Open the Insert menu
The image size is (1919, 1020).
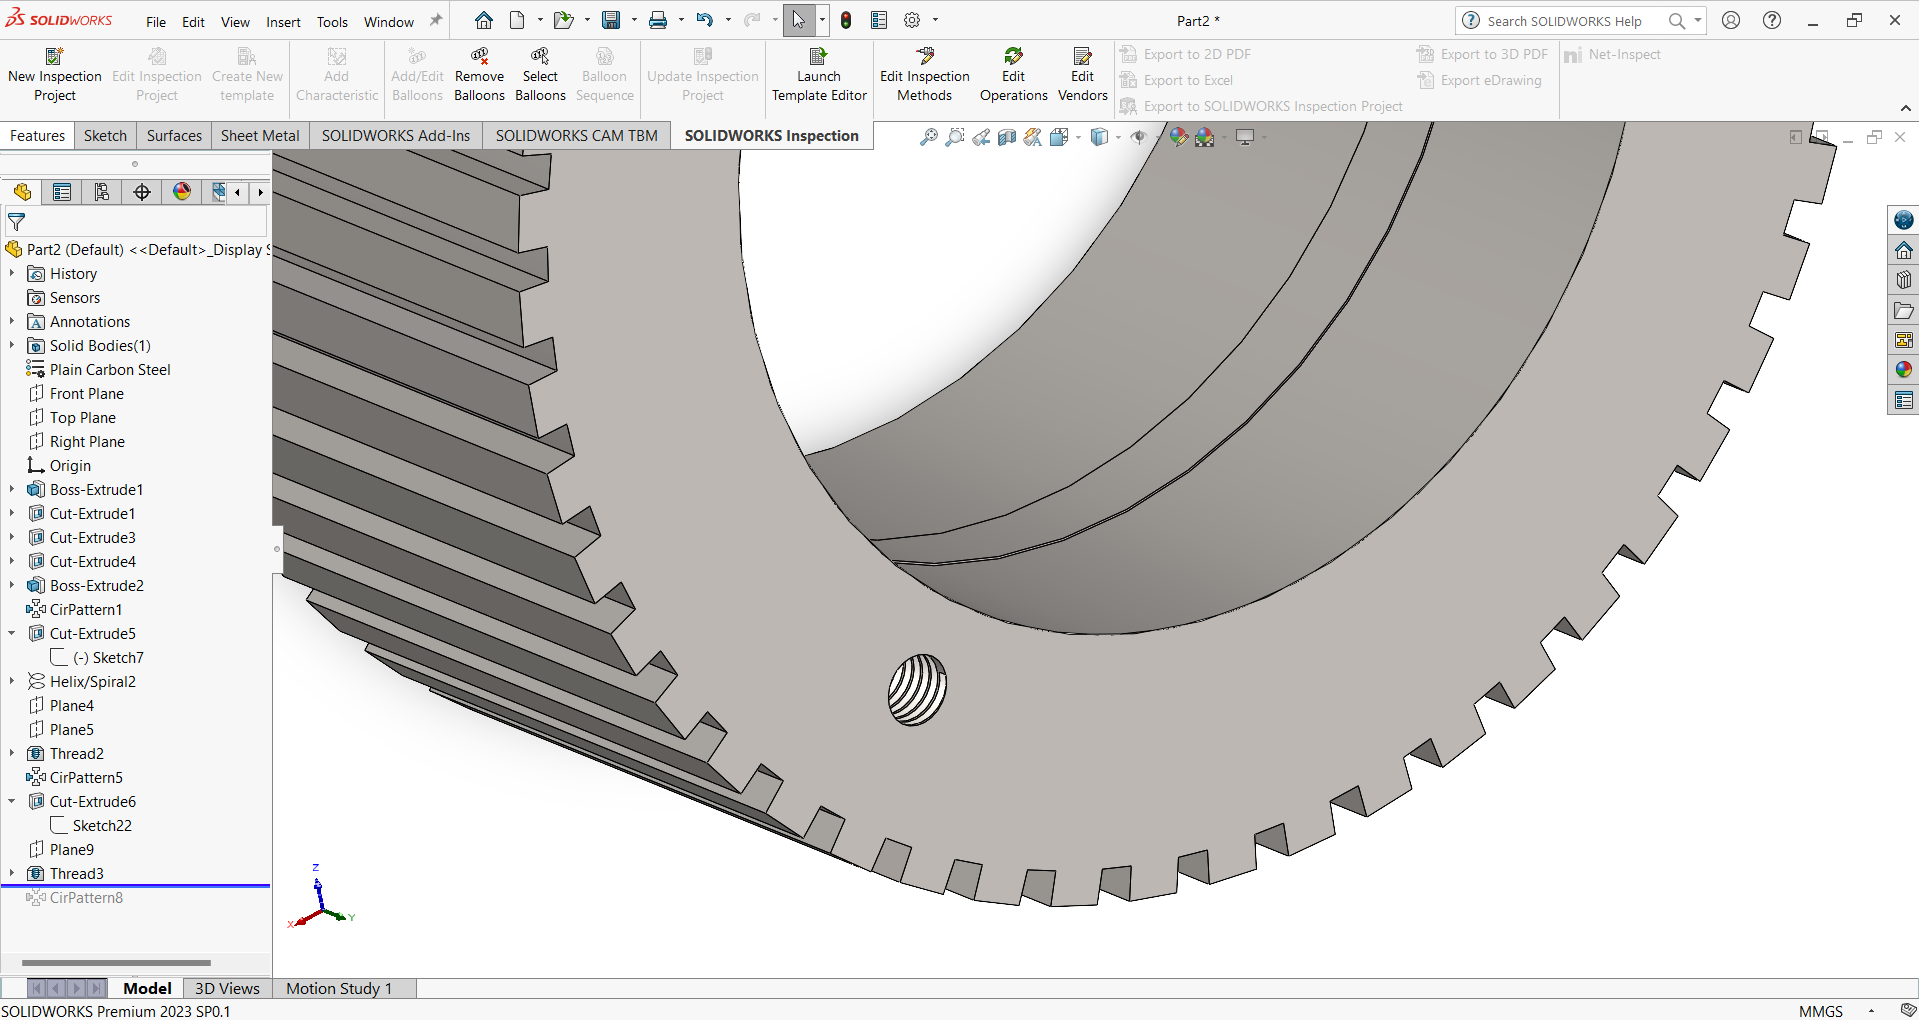(283, 22)
